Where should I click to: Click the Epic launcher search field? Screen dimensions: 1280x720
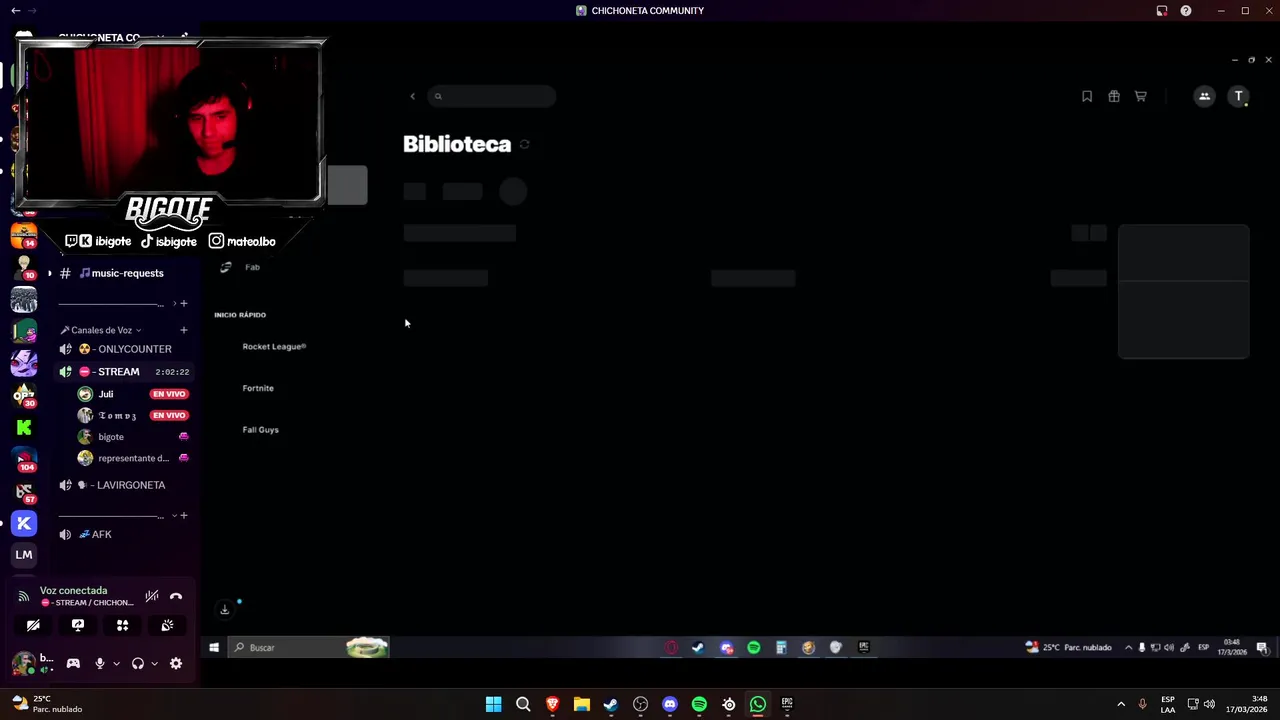pos(491,96)
